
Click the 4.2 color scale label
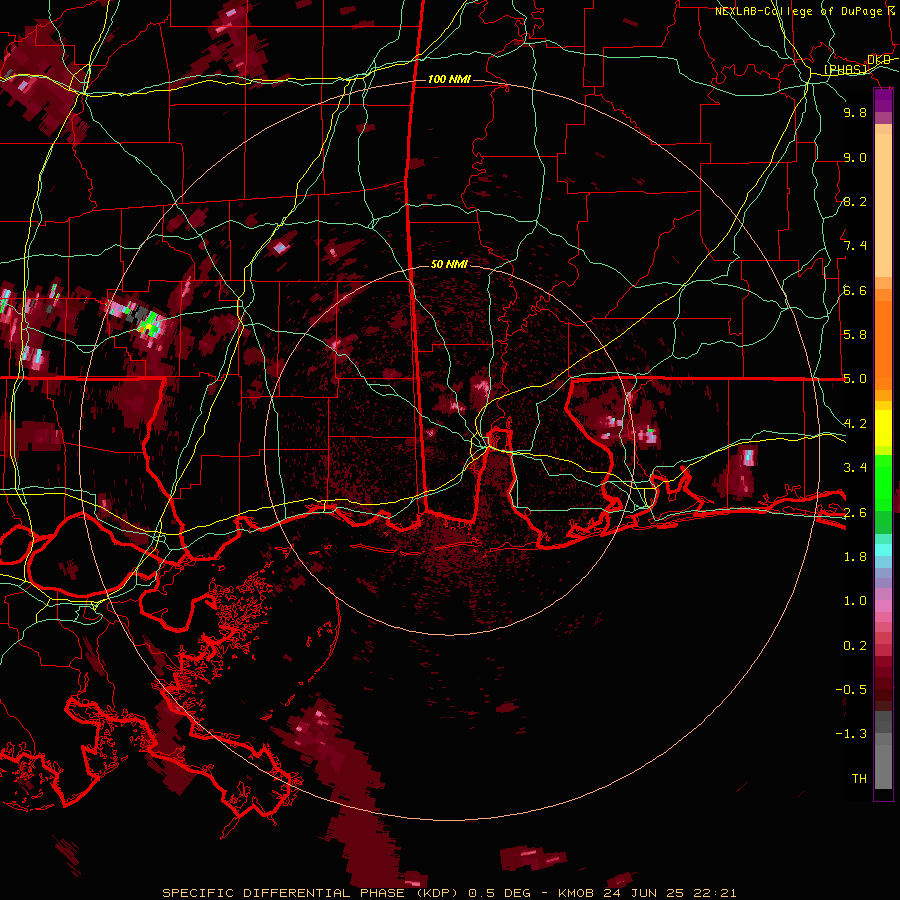click(855, 424)
